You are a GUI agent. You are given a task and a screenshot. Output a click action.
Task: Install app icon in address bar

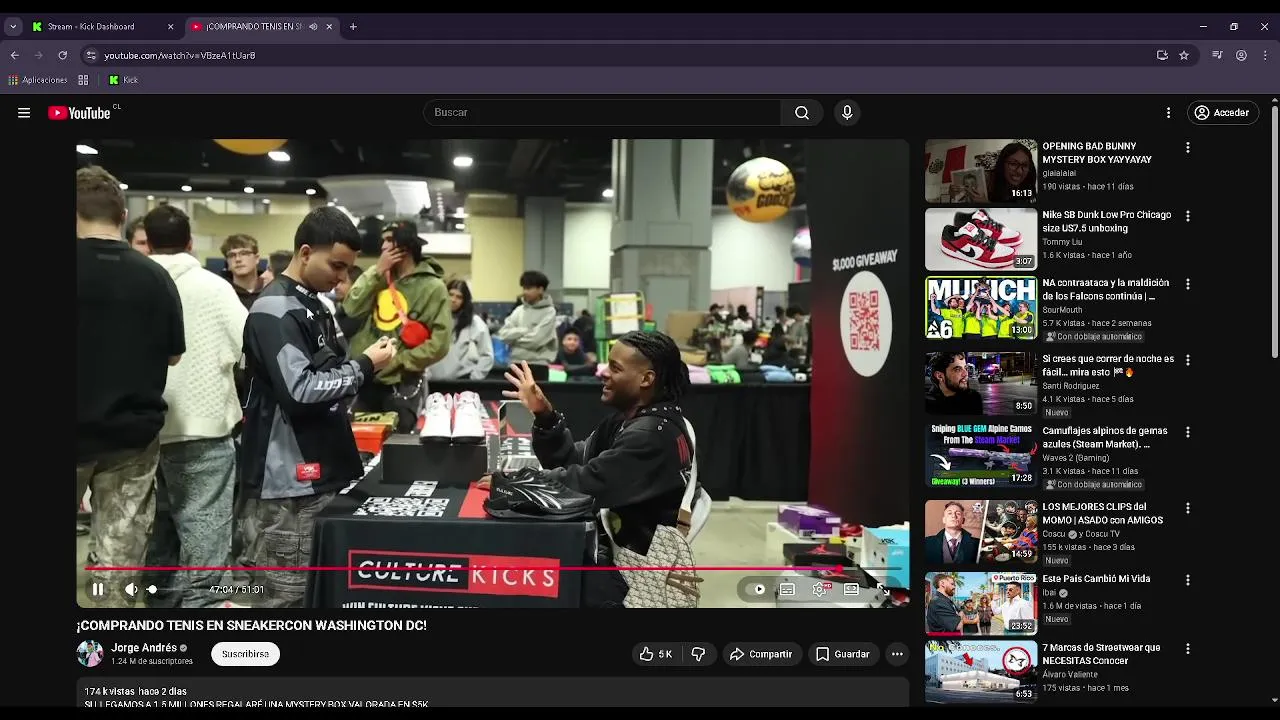(x=1162, y=55)
